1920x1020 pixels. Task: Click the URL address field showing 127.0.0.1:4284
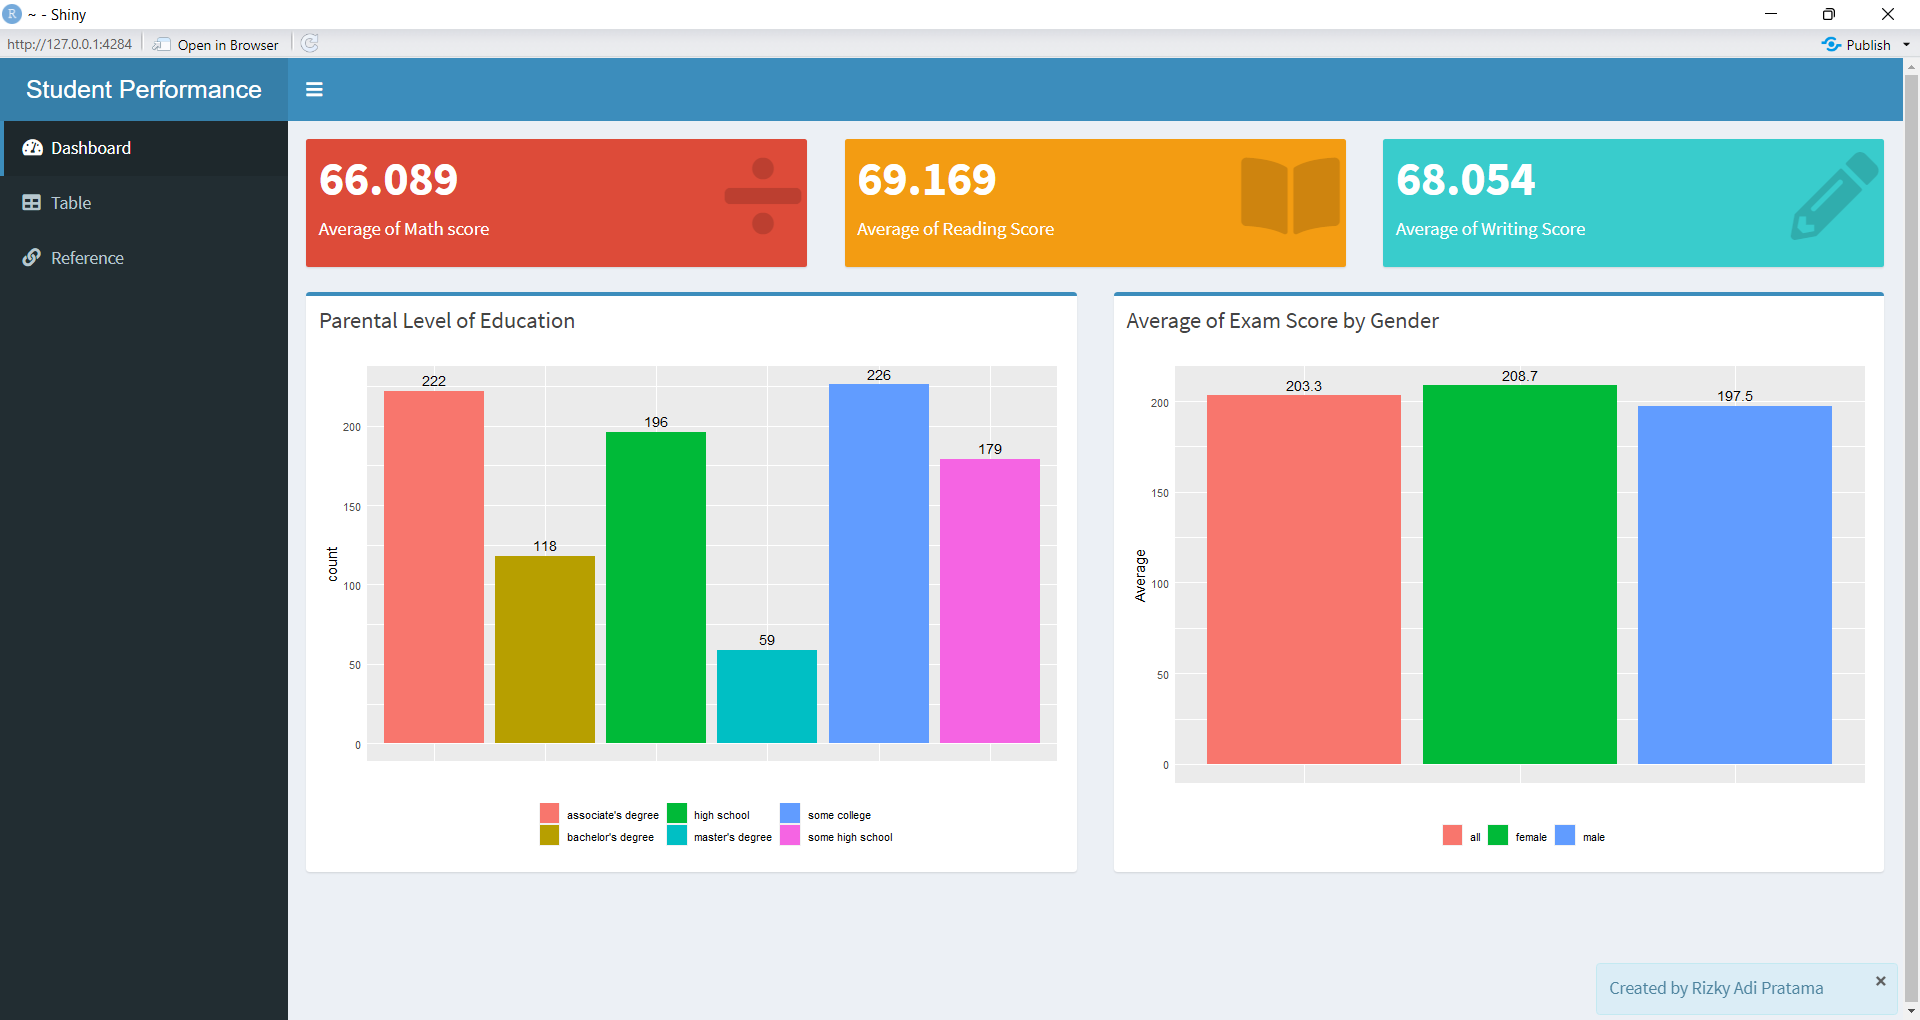tap(69, 44)
